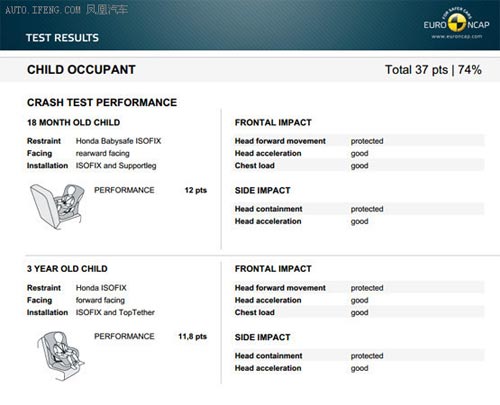This screenshot has width=500, height=405.
Task: Select the CHILD OCCUPANT heading
Action: (x=81, y=70)
